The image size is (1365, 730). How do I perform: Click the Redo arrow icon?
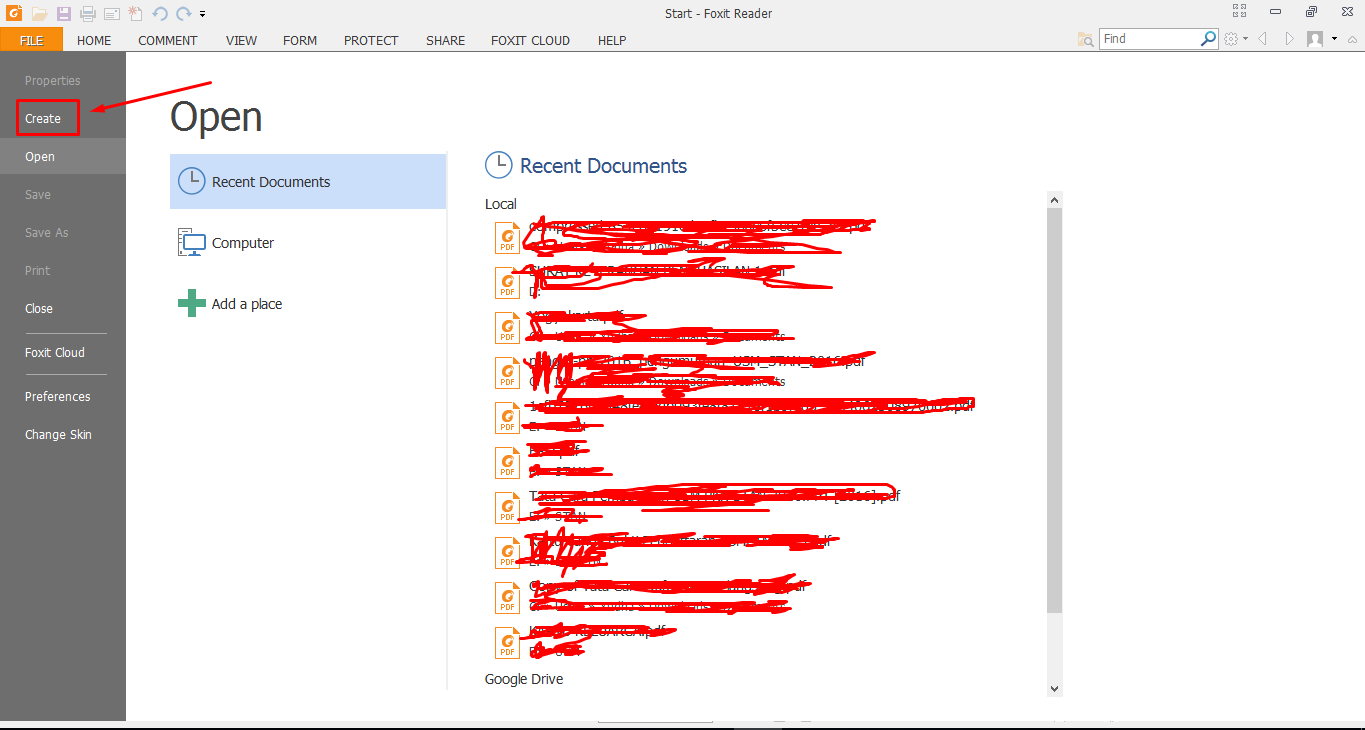[183, 14]
